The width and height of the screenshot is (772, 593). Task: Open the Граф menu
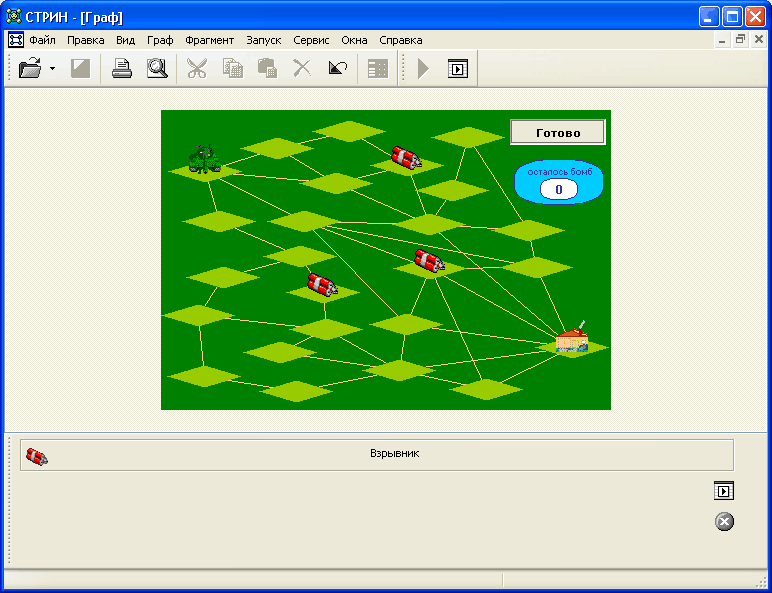[x=160, y=40]
